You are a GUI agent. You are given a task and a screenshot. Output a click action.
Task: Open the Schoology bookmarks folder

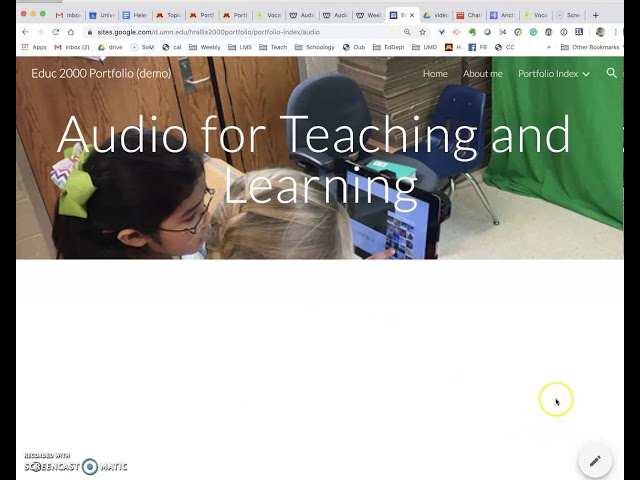click(314, 47)
